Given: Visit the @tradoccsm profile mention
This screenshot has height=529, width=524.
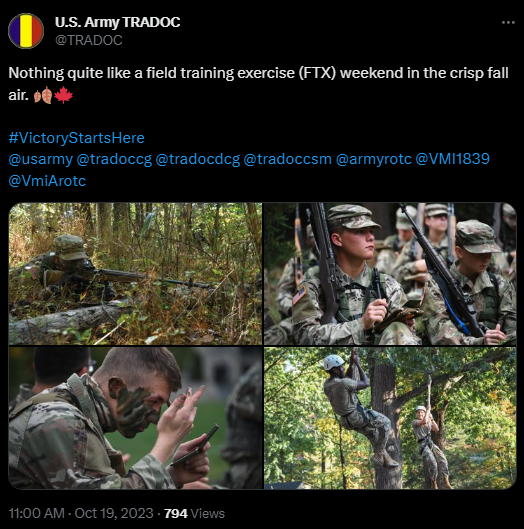Looking at the screenshot, I should pos(287,159).
